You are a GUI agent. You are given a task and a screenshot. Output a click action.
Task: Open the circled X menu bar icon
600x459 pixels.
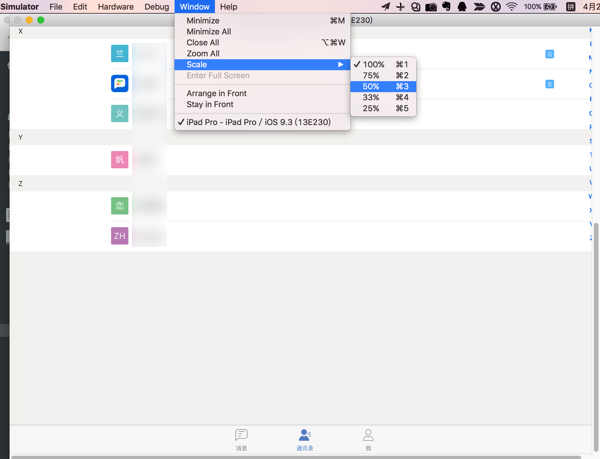[496, 7]
